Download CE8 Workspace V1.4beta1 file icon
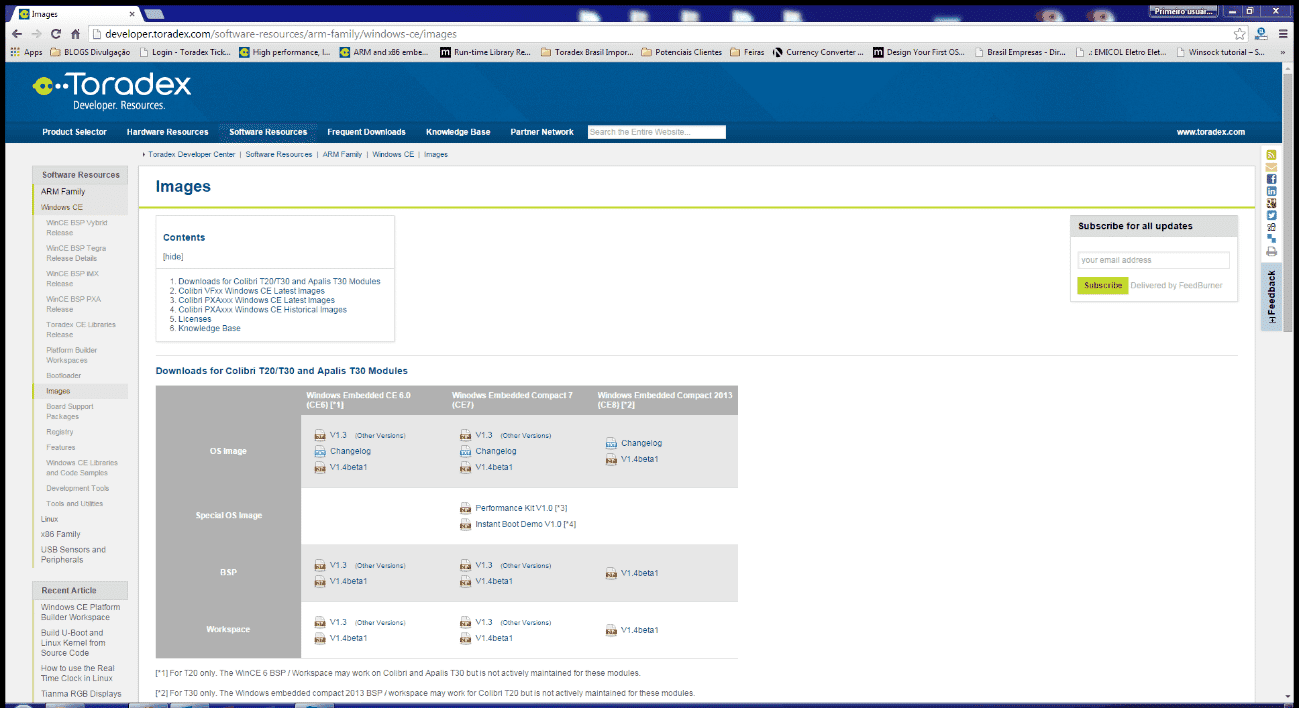Screen dimensions: 1299x708 [x=611, y=630]
